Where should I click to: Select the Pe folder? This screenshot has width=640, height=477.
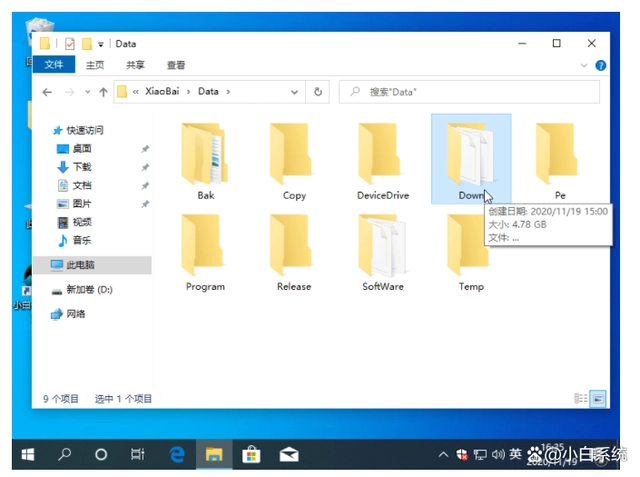(x=560, y=161)
